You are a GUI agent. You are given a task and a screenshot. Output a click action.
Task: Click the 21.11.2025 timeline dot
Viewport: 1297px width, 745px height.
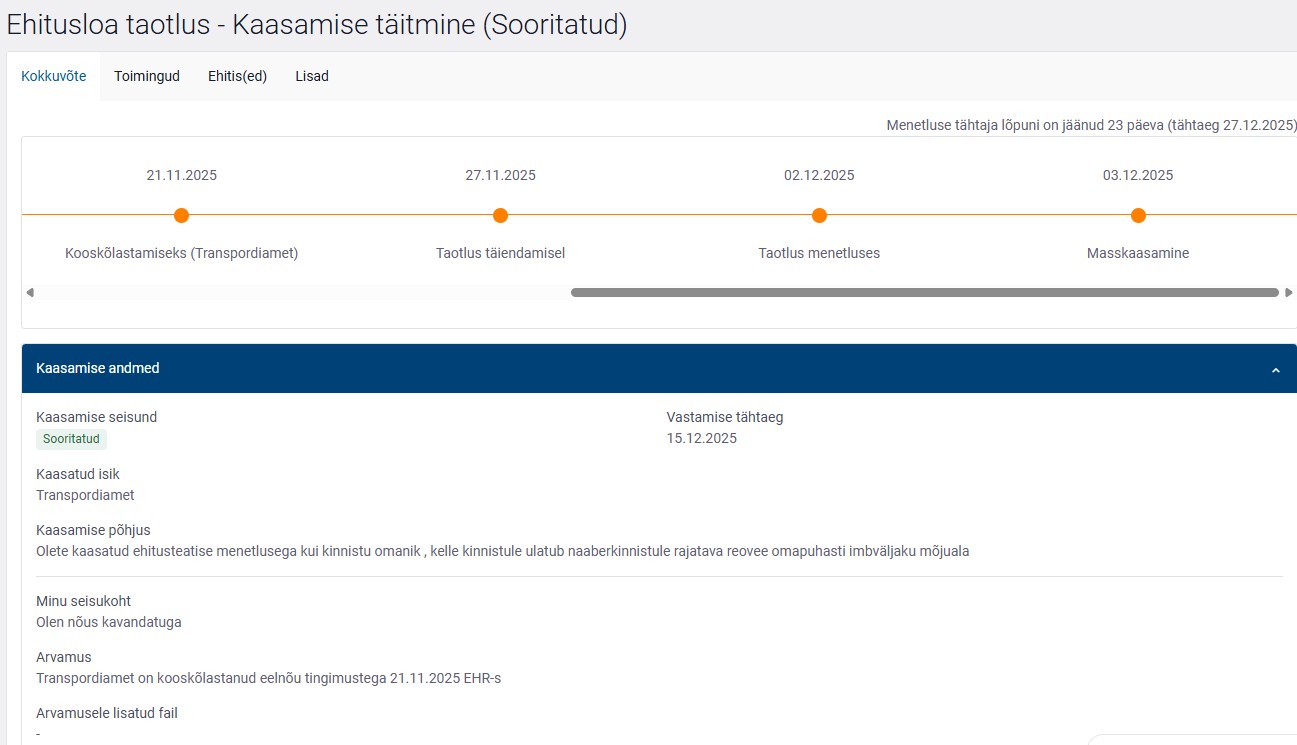point(181,215)
